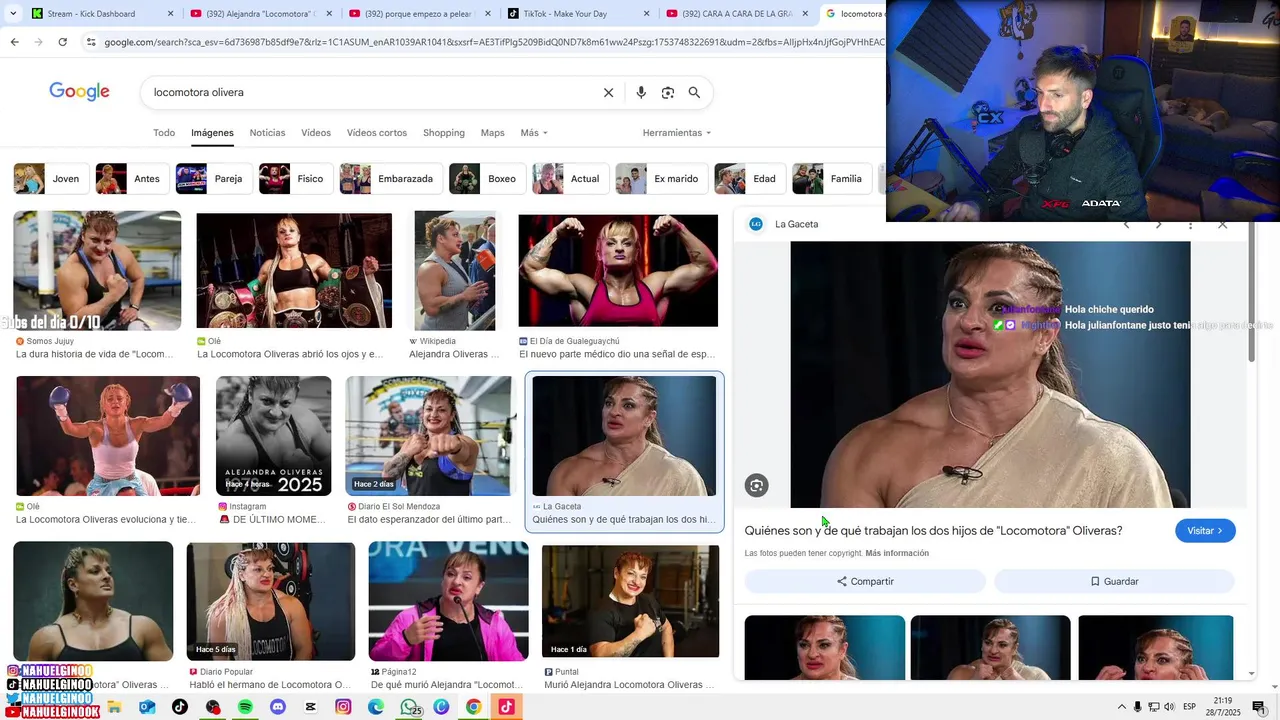The width and height of the screenshot is (1280, 720).
Task: Open the article title about dos hijos
Action: (933, 531)
